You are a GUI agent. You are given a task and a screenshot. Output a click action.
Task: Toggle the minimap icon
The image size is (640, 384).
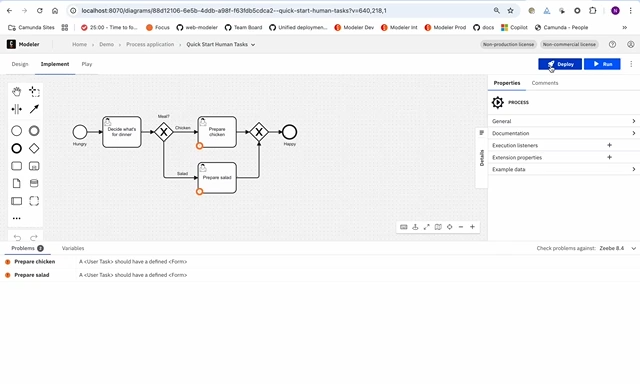tap(438, 227)
